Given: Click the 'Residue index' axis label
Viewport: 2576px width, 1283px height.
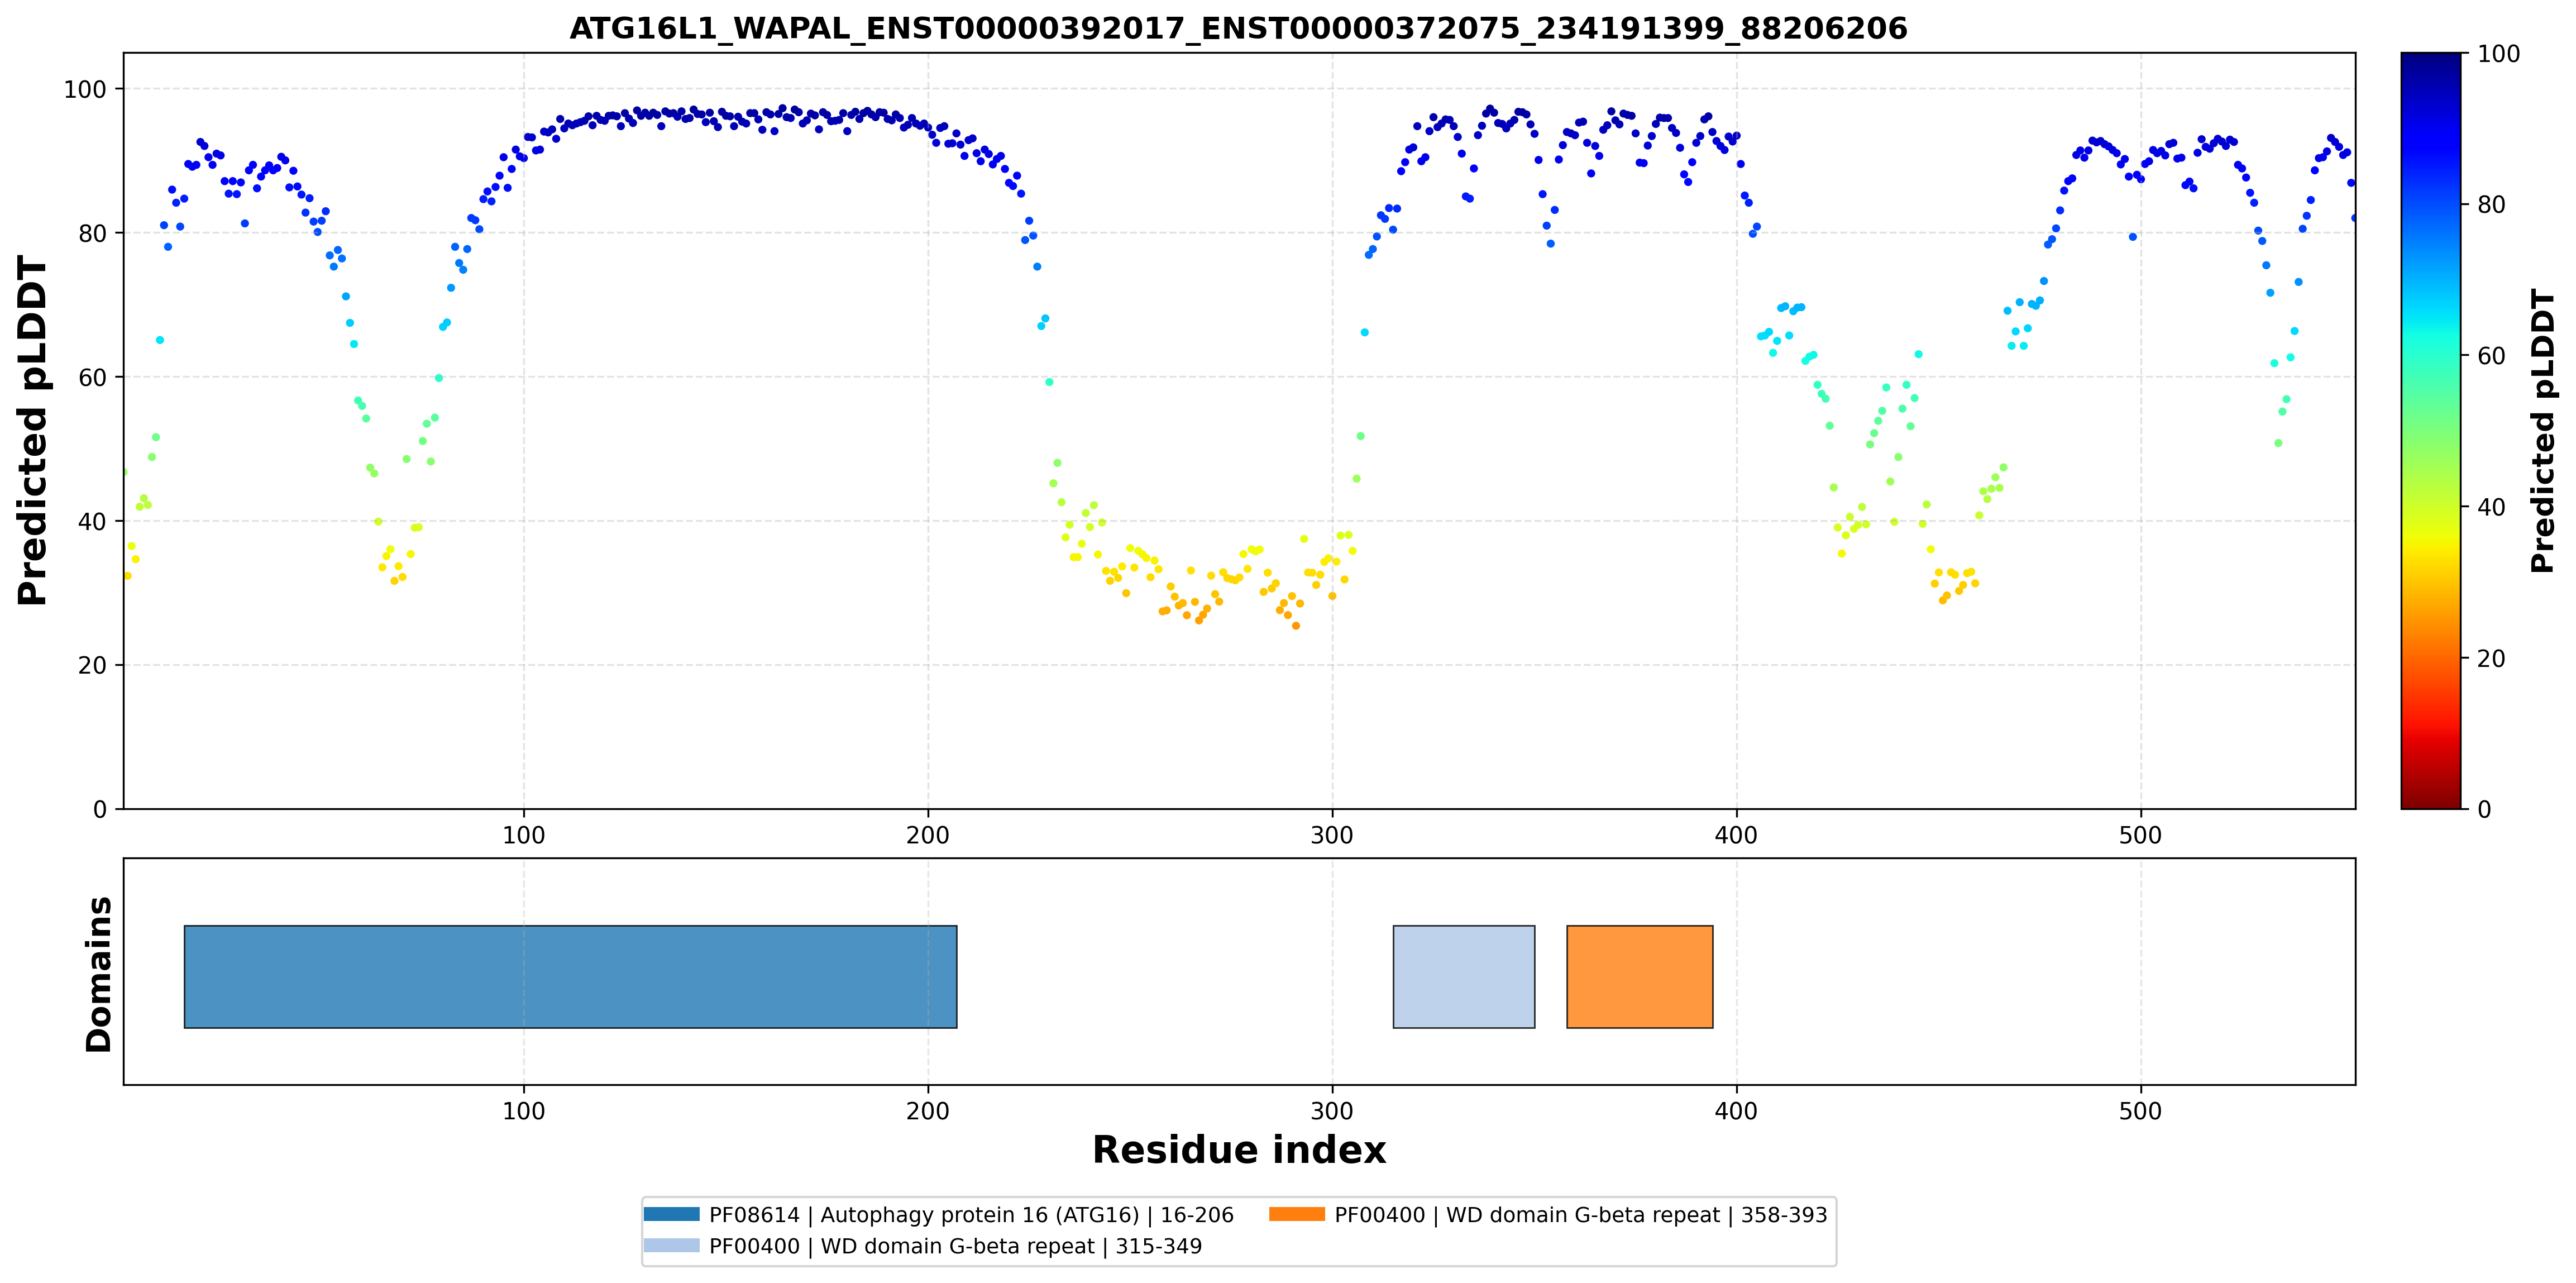Looking at the screenshot, I should tap(1239, 1150).
